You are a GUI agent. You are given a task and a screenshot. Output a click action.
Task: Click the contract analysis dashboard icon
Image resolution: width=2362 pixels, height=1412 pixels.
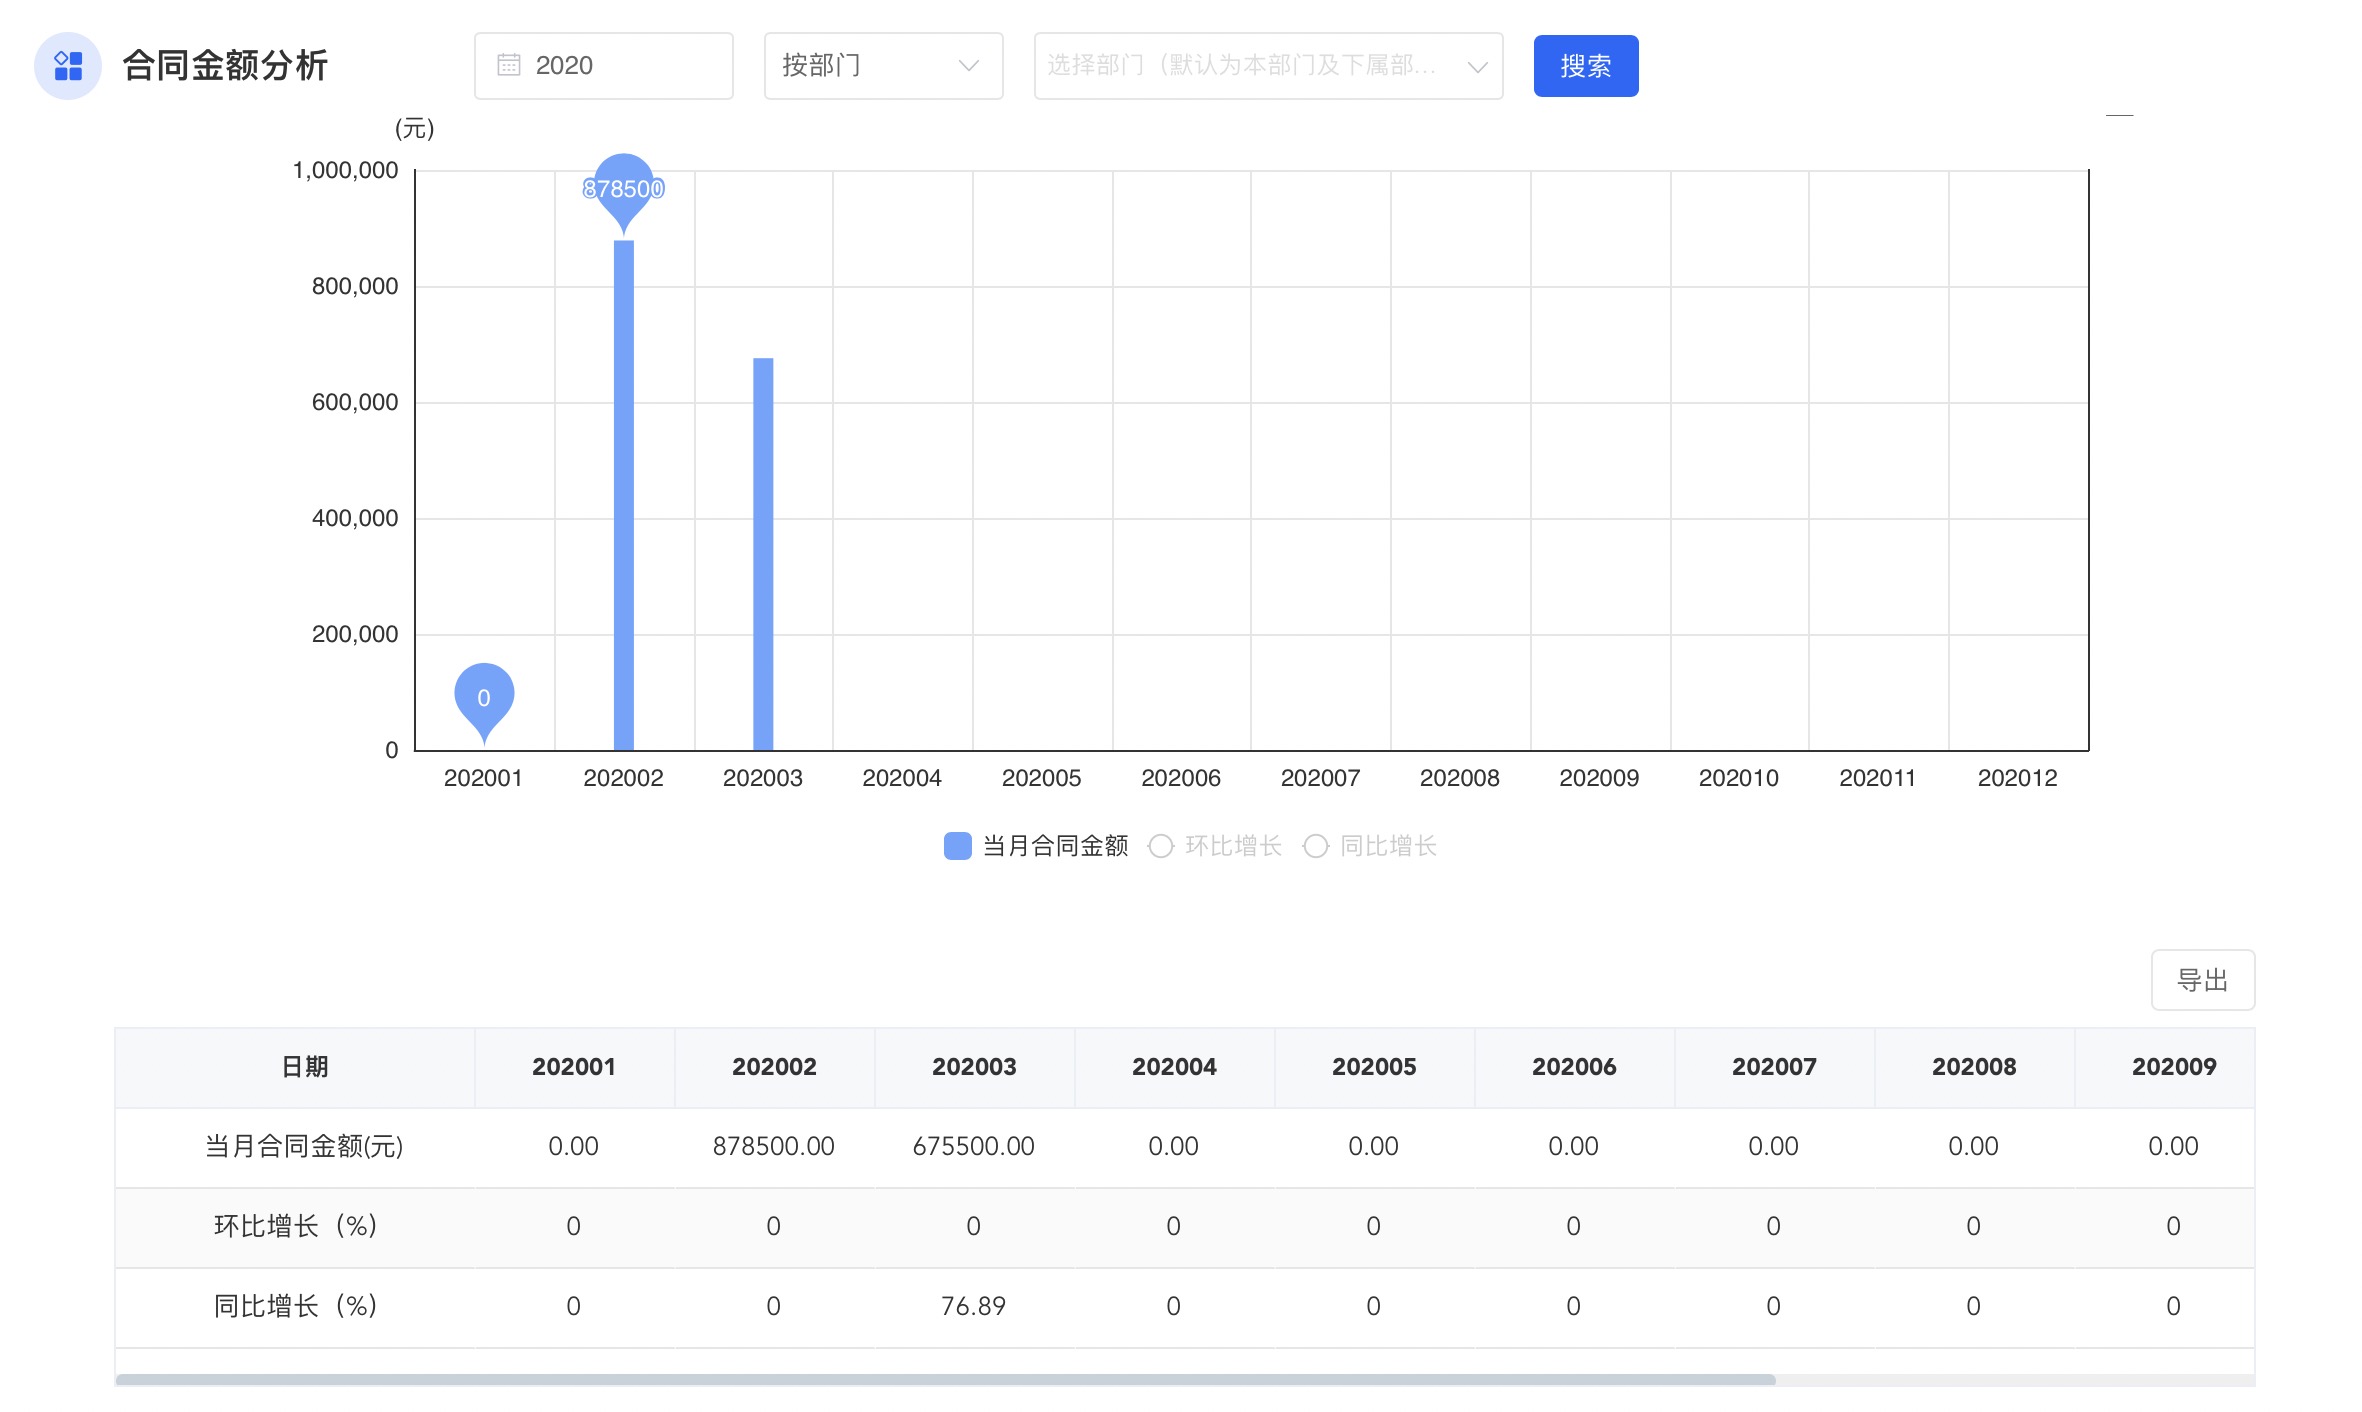tap(67, 66)
